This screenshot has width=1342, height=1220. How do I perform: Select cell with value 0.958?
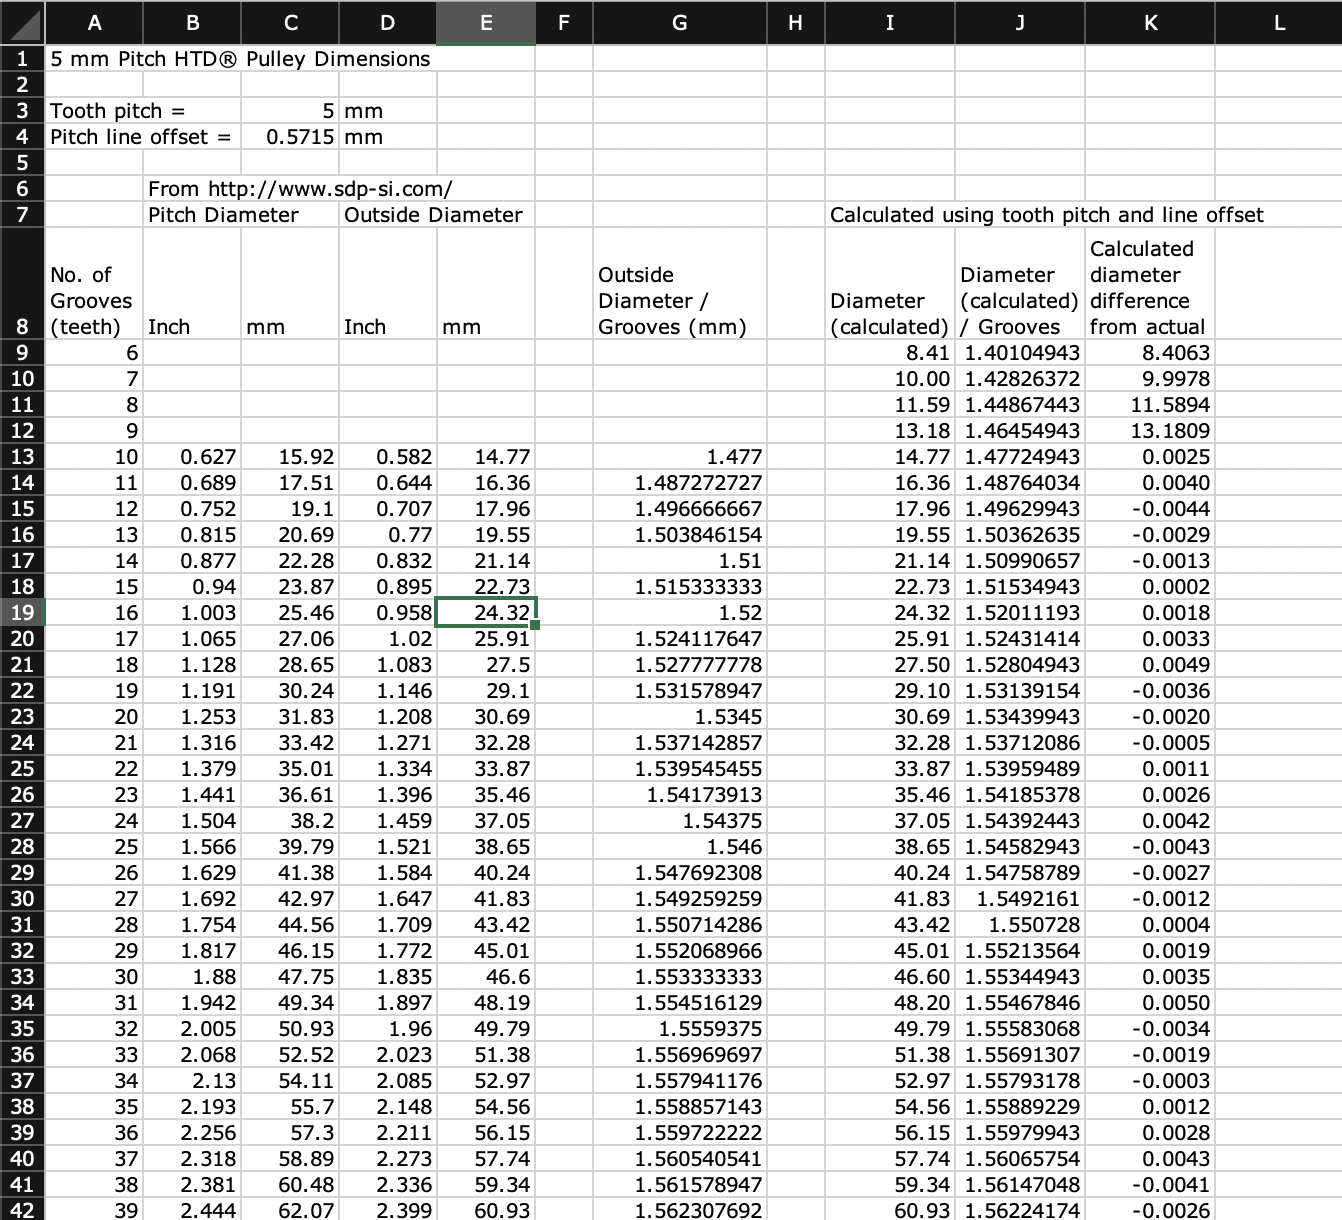coord(388,612)
